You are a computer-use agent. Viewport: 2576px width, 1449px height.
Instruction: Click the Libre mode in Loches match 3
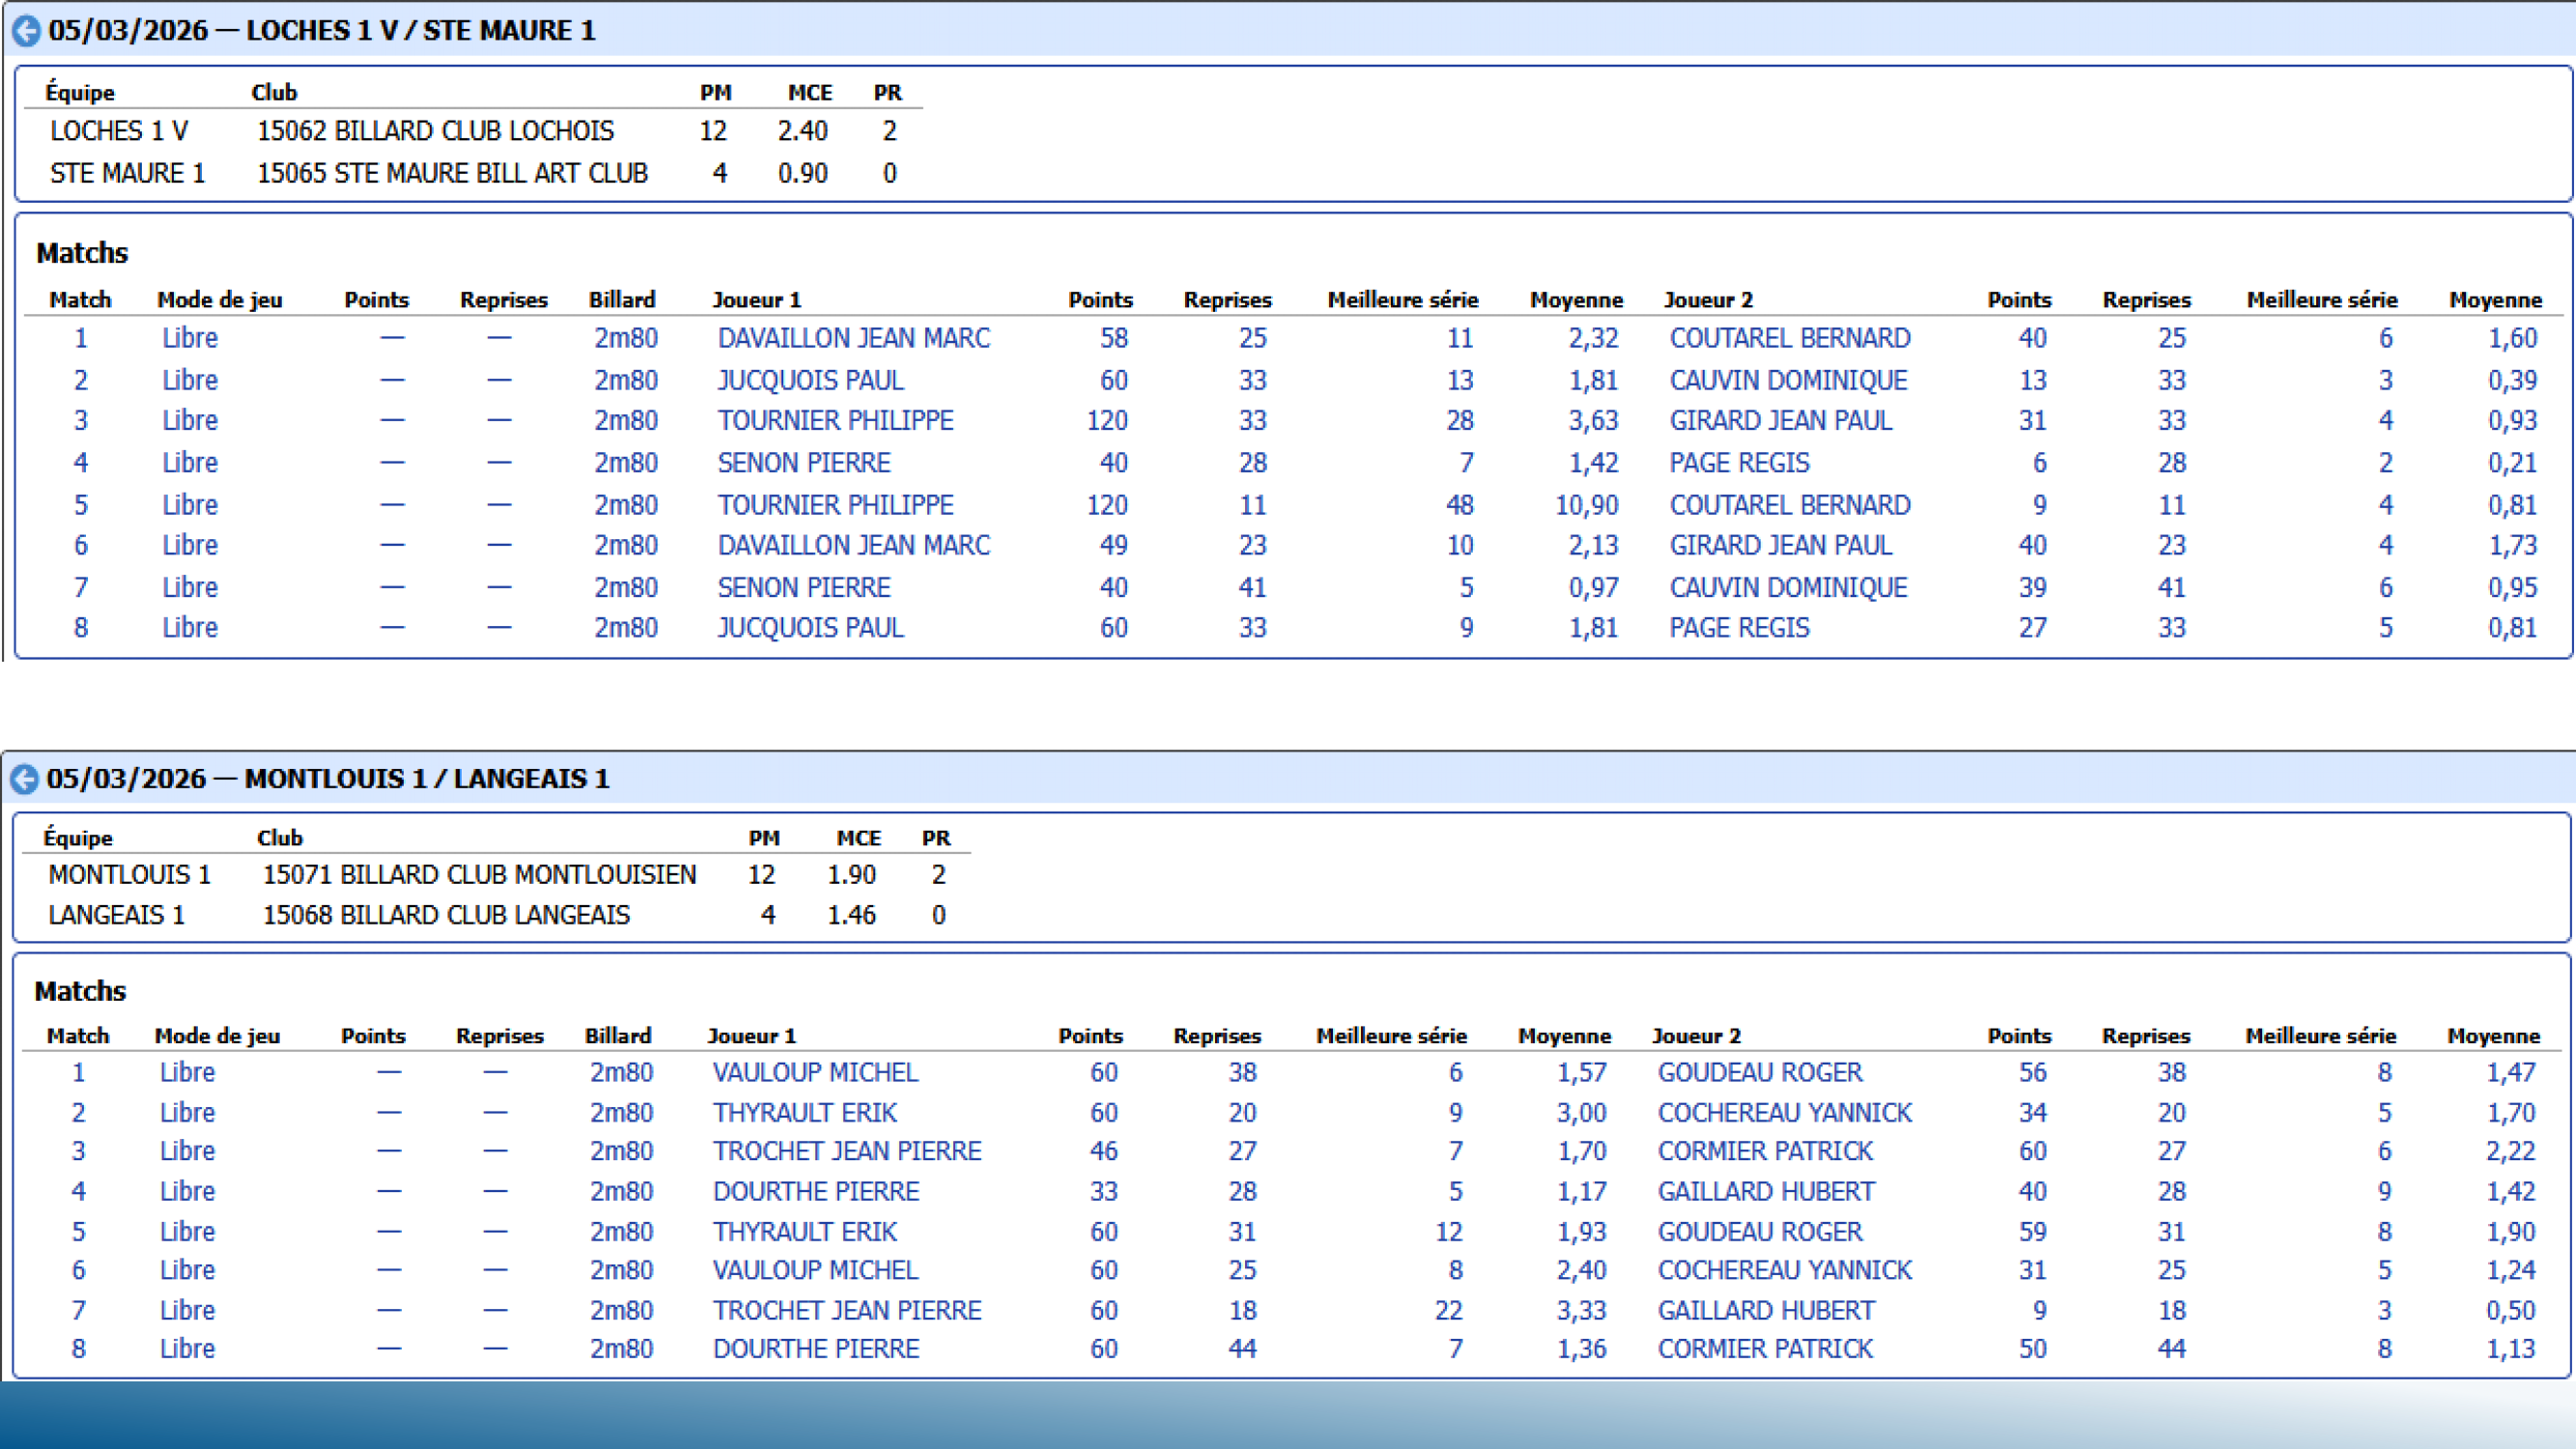coord(190,421)
